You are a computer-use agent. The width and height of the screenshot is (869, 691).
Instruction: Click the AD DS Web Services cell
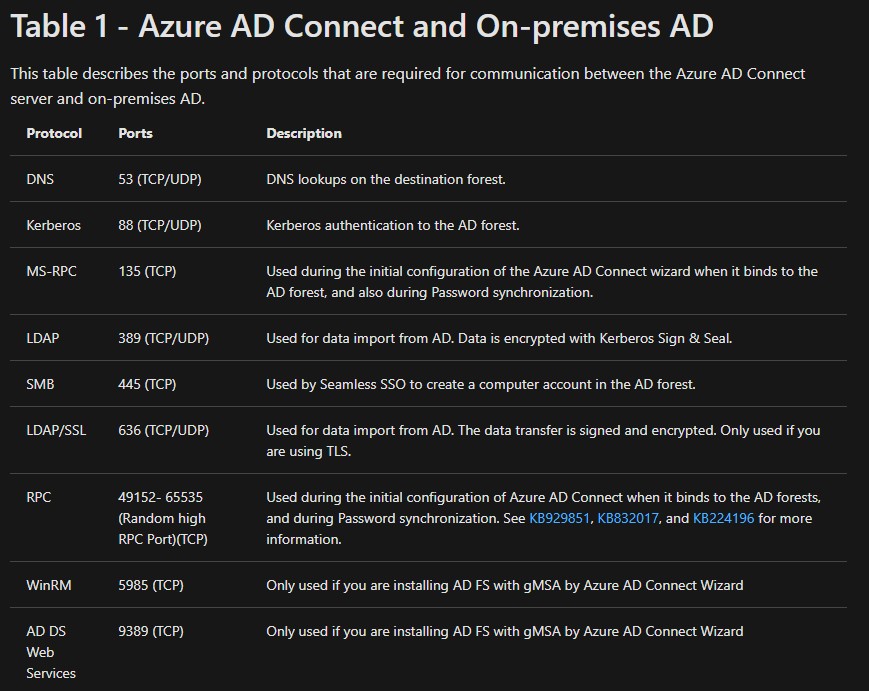click(x=50, y=652)
